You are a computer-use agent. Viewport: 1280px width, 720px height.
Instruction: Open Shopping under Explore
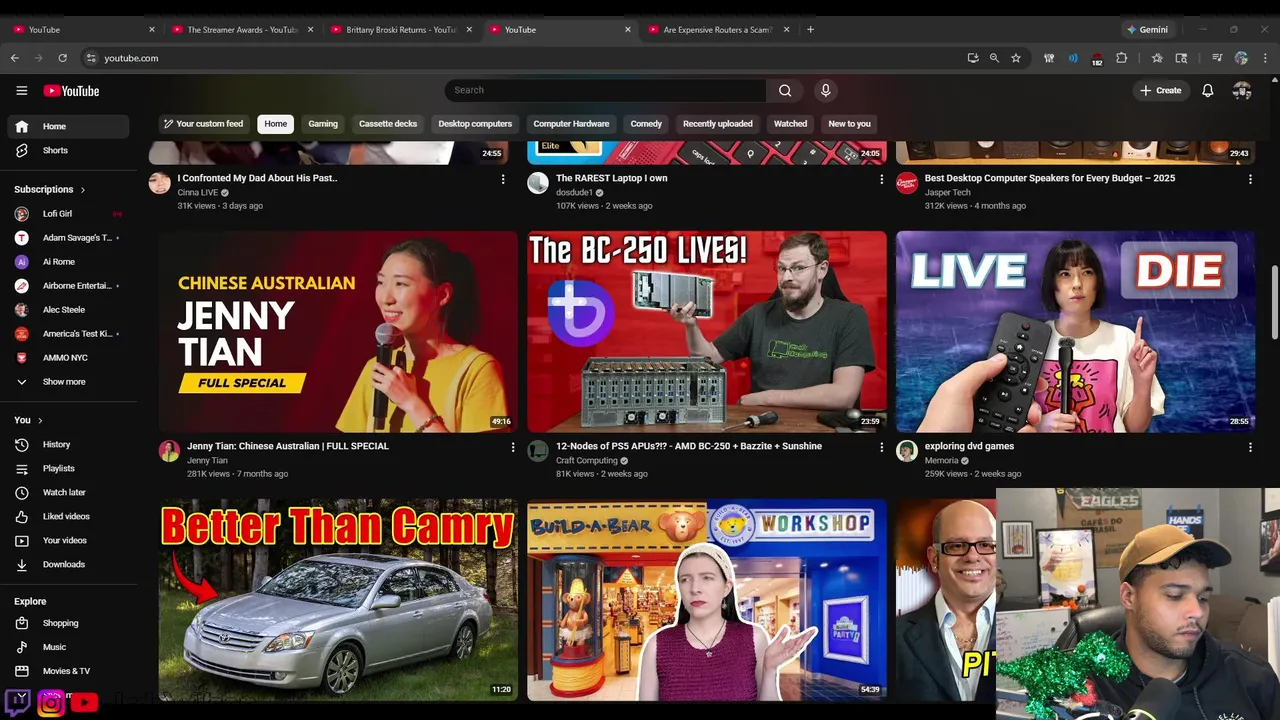click(x=68, y=623)
